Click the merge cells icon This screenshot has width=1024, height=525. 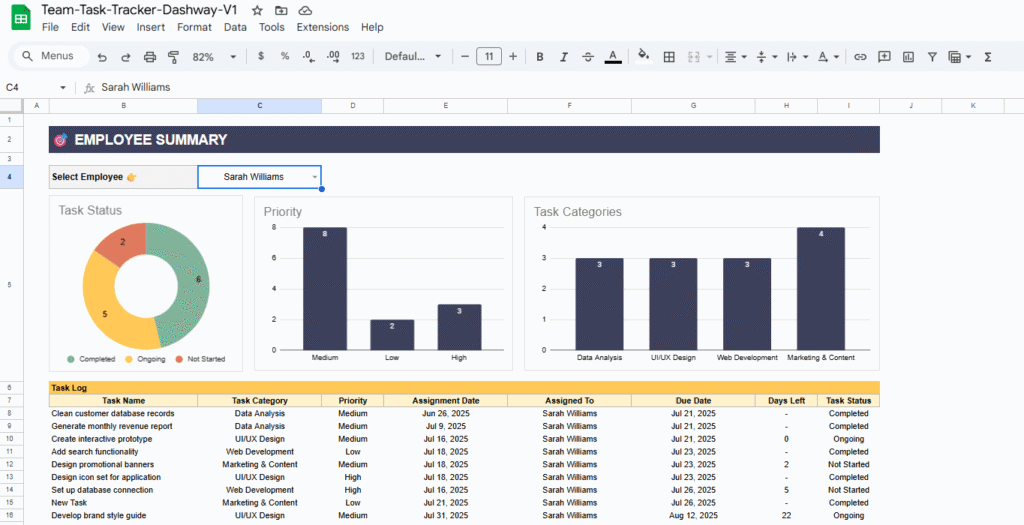(x=694, y=57)
